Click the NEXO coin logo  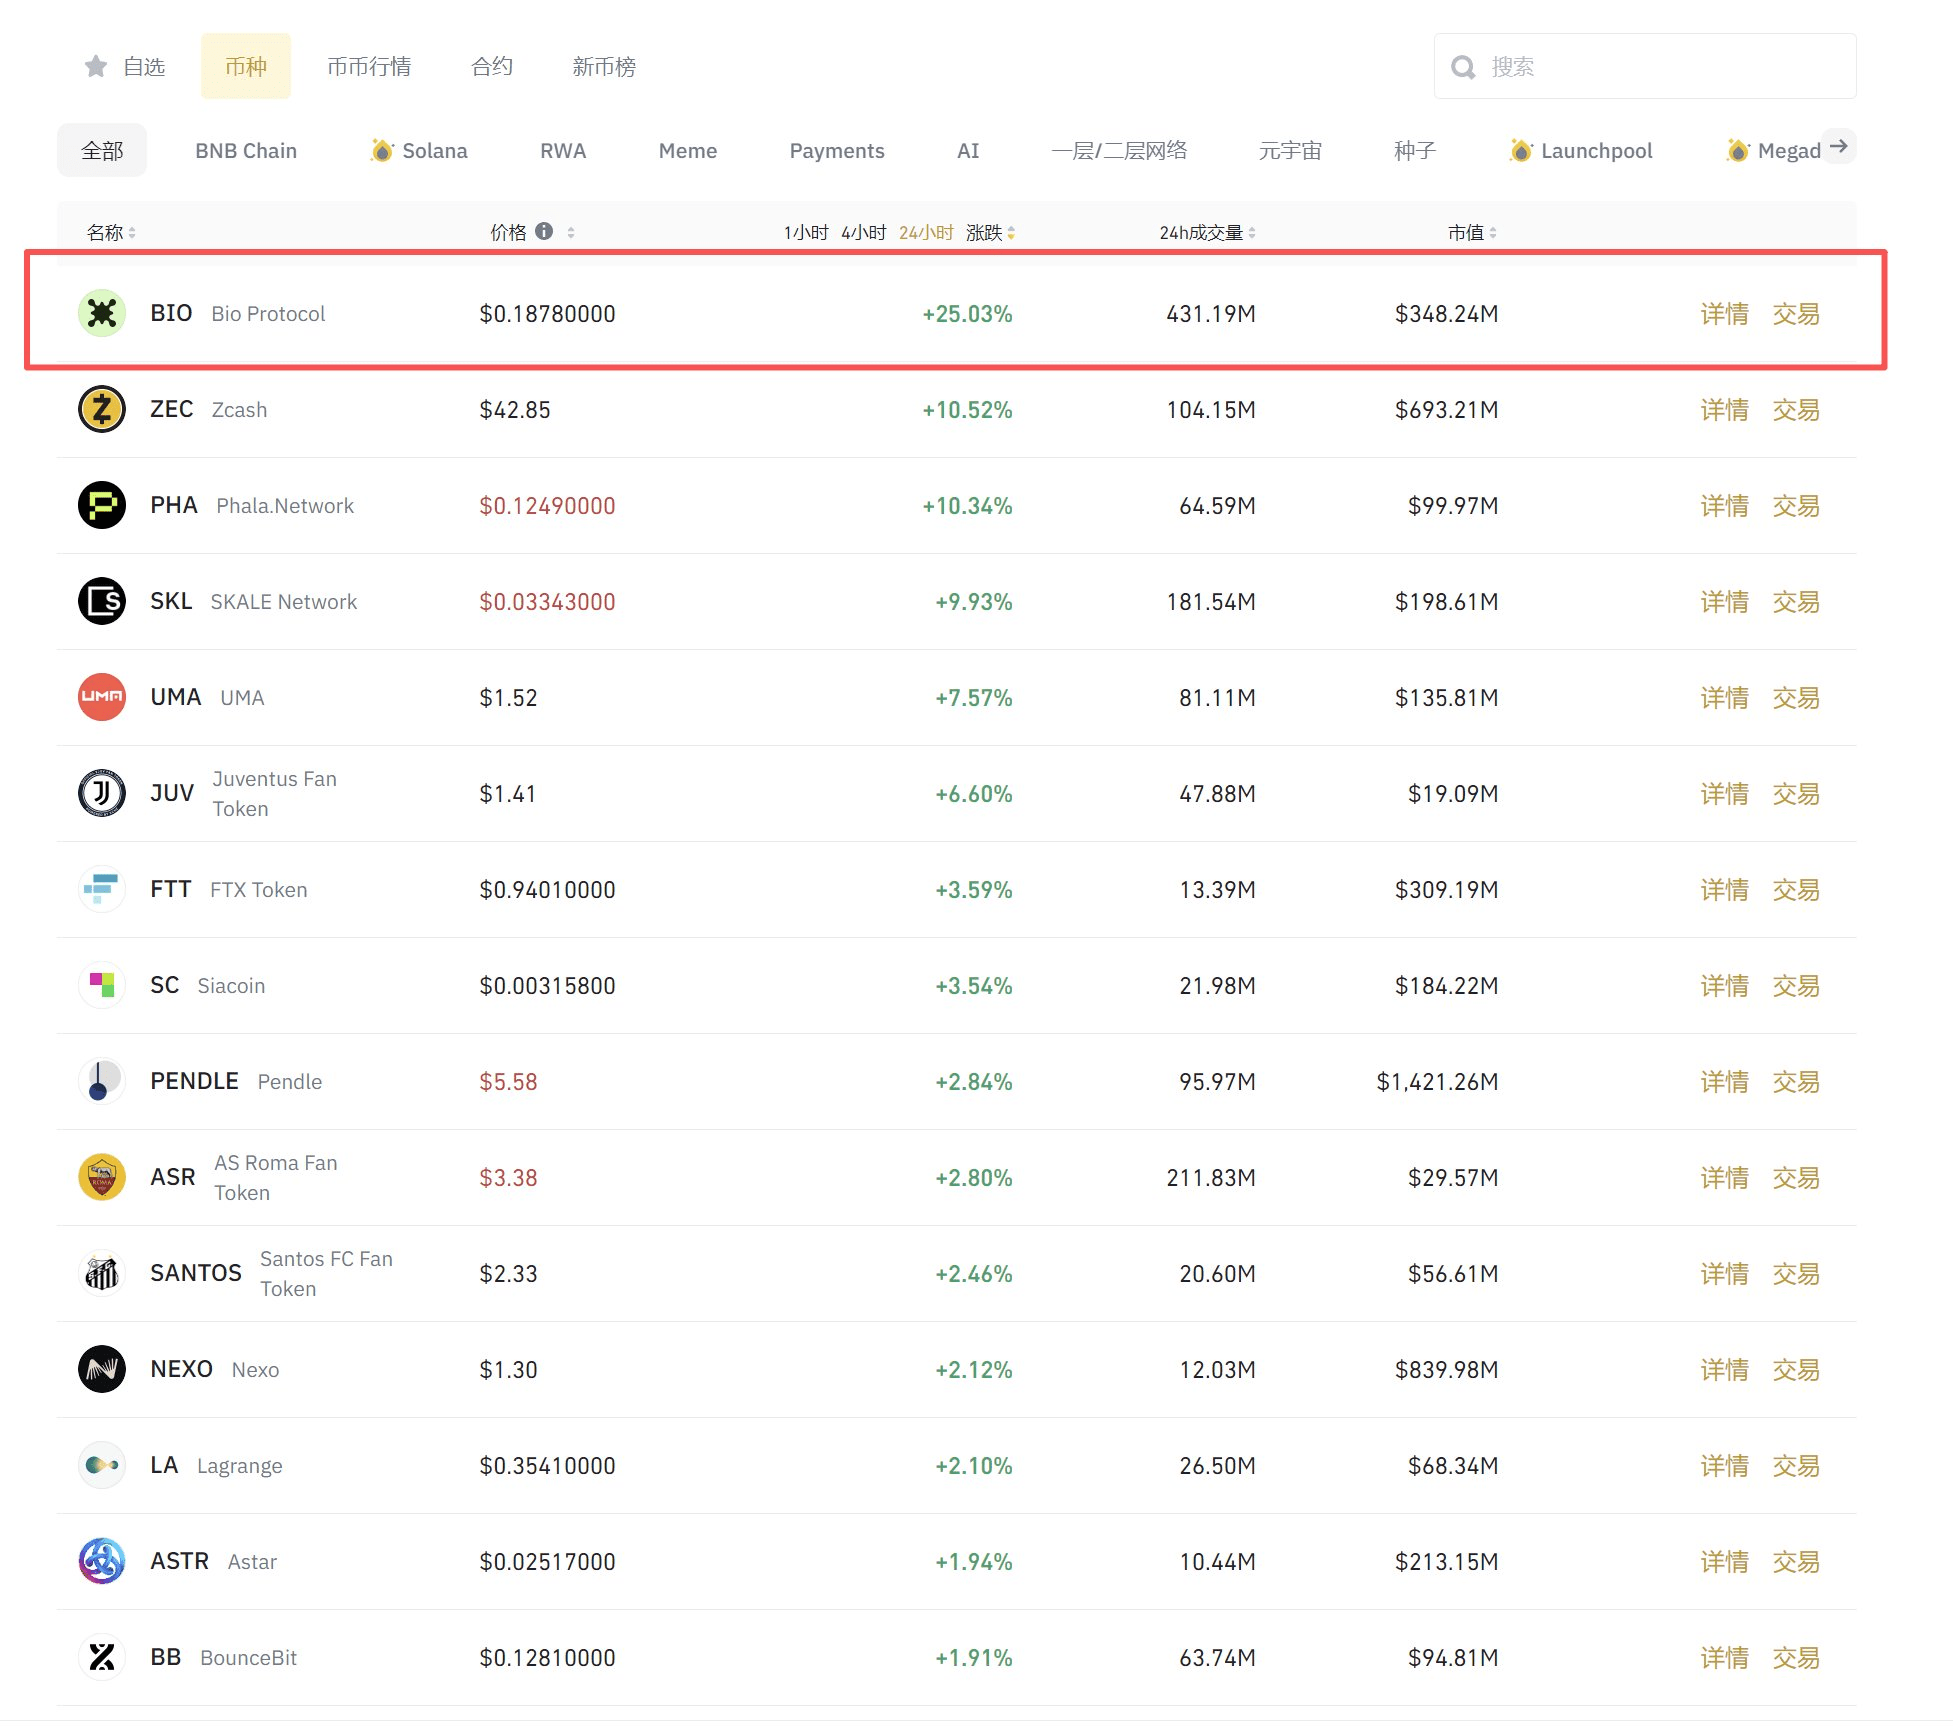(x=102, y=1369)
